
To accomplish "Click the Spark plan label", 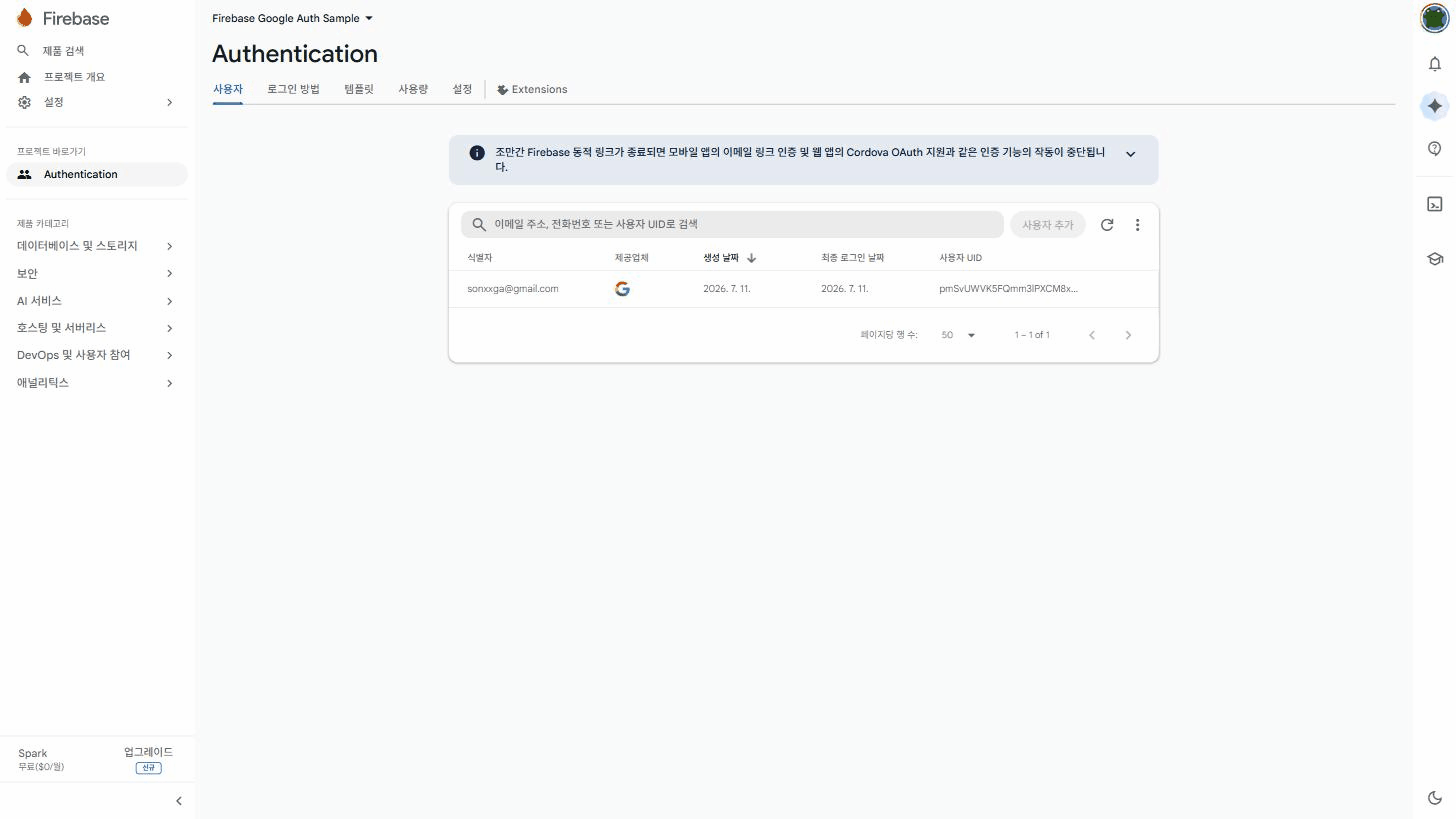I will pos(33,754).
